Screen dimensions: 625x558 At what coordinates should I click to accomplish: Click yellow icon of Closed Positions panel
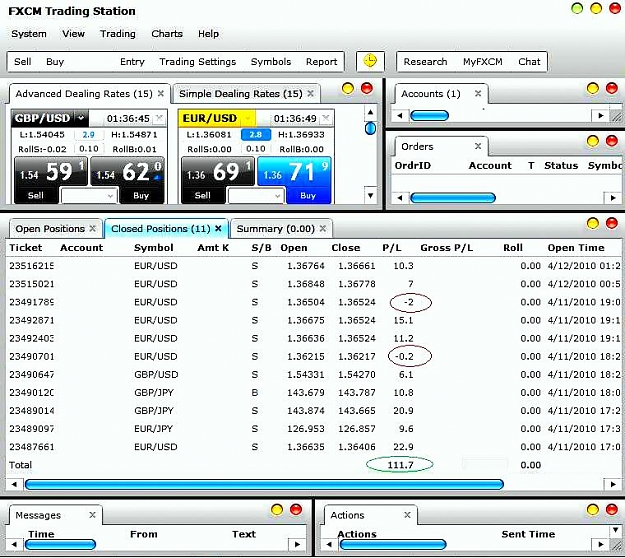593,223
